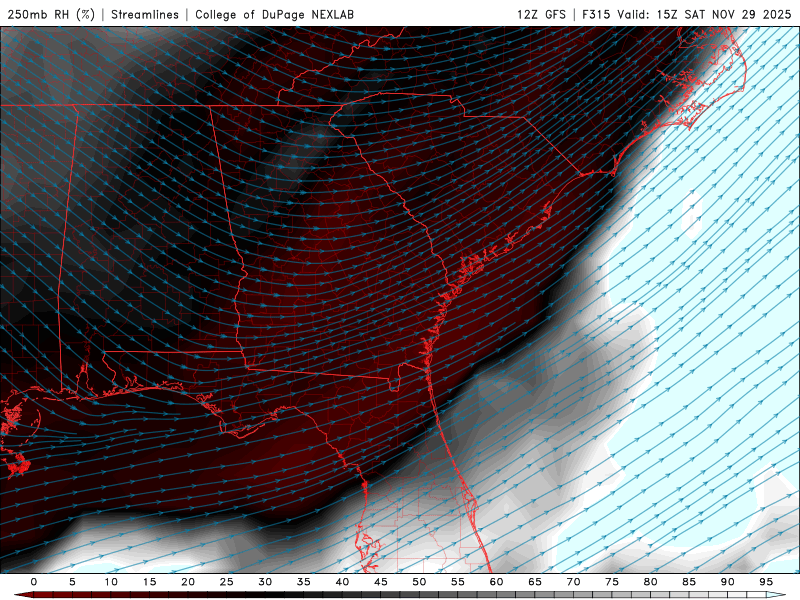Pick the "30" color scale label
Image resolution: width=800 pixels, height=600 pixels.
point(265,582)
